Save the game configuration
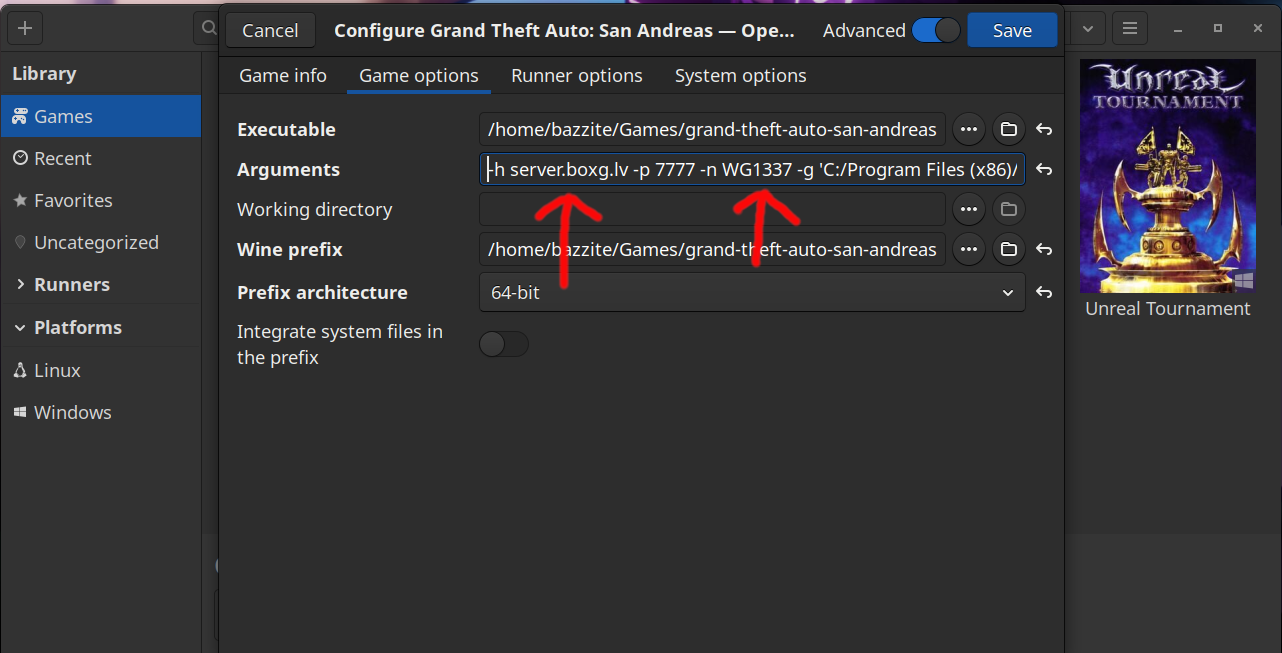 click(1012, 30)
